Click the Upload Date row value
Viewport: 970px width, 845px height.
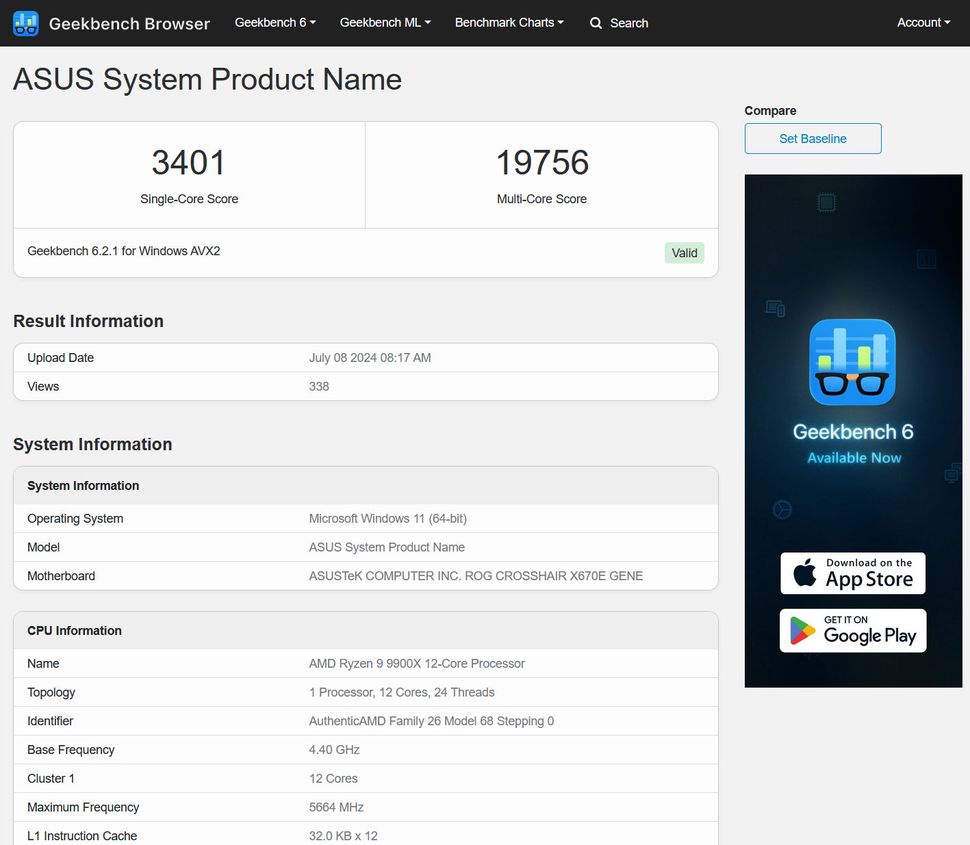(369, 358)
